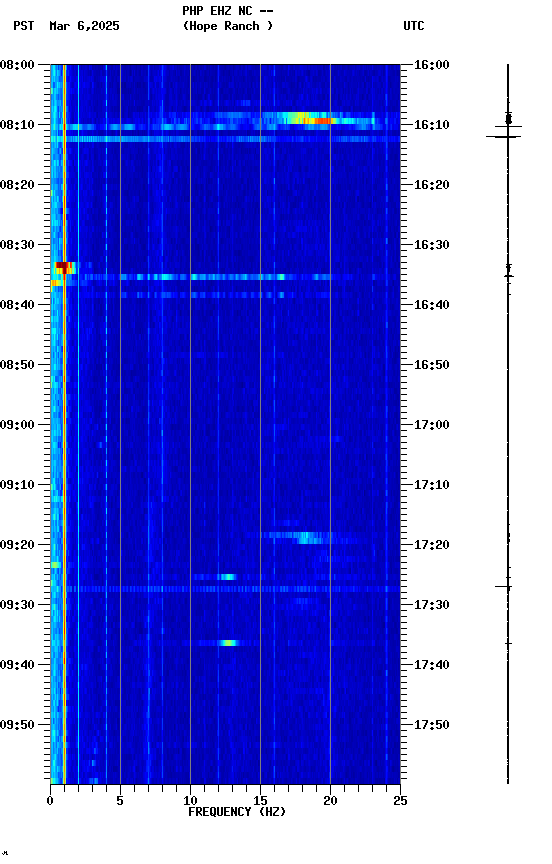552x864 pixels.
Task: Select the 08:40 PST time label
Action: coord(17,305)
